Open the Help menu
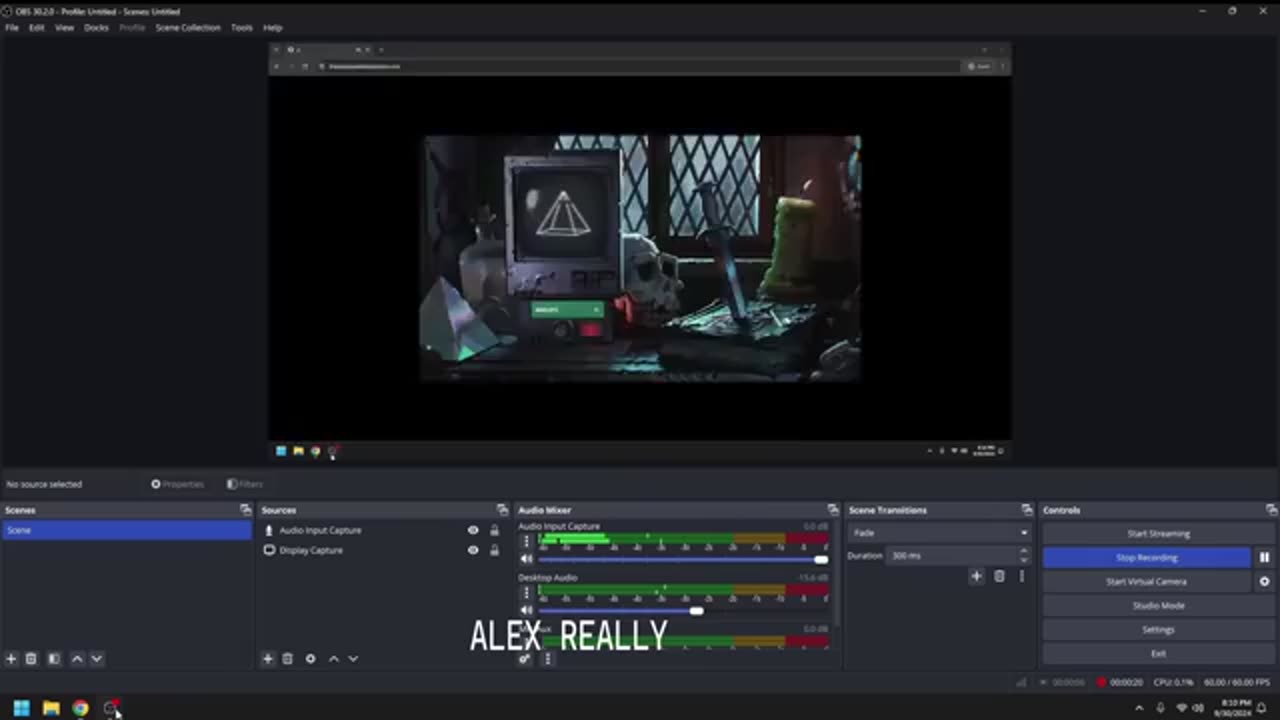This screenshot has width=1280, height=720. coord(272,28)
